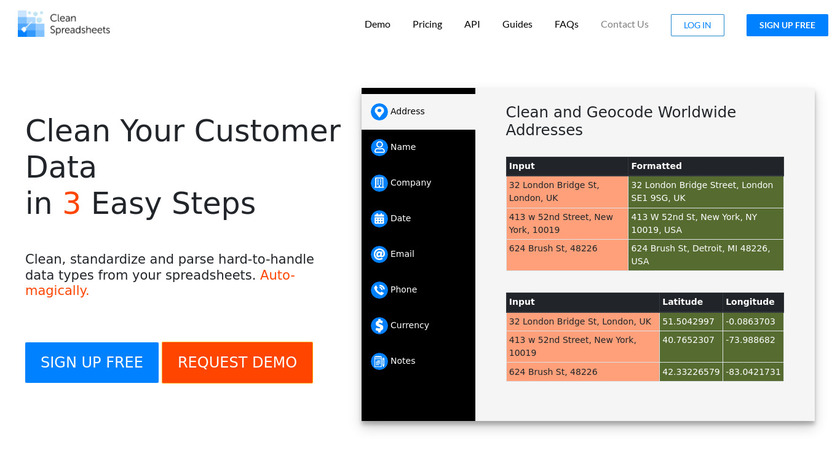Click the Clean Spreadsheets logo icon
Image resolution: width=840 pixels, height=472 pixels.
click(30, 24)
